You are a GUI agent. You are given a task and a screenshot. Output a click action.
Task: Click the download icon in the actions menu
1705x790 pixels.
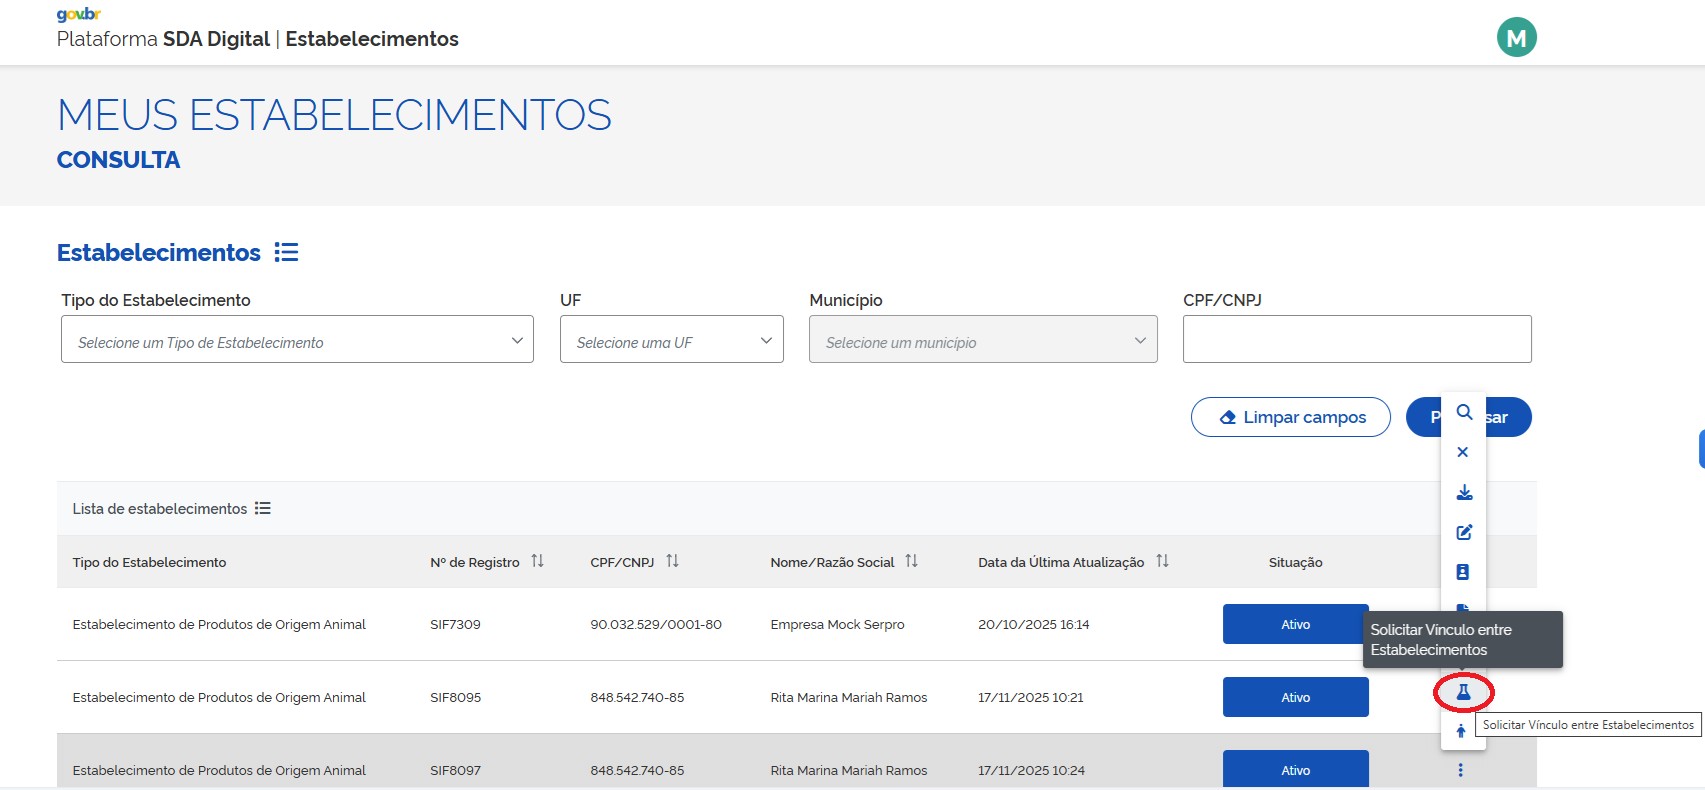(1464, 492)
